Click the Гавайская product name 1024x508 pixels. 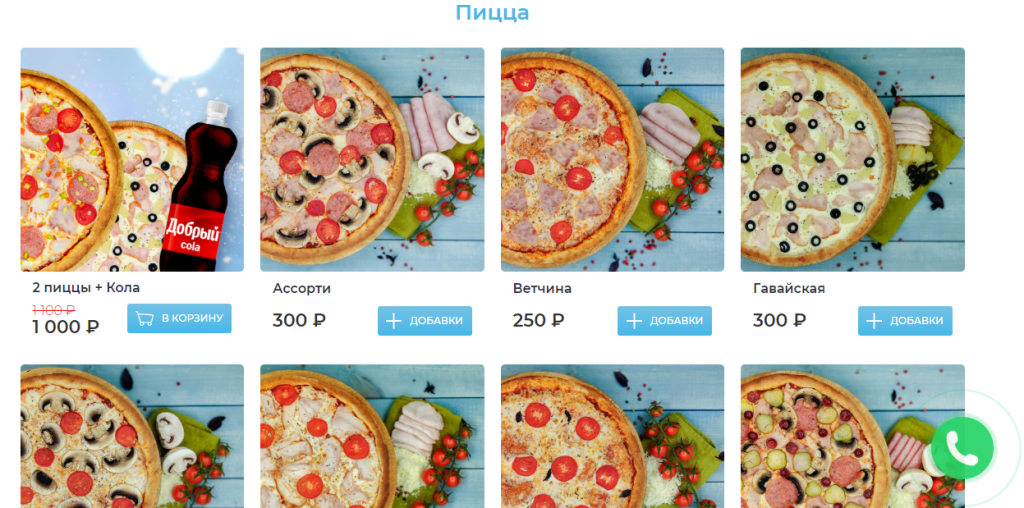click(x=789, y=289)
